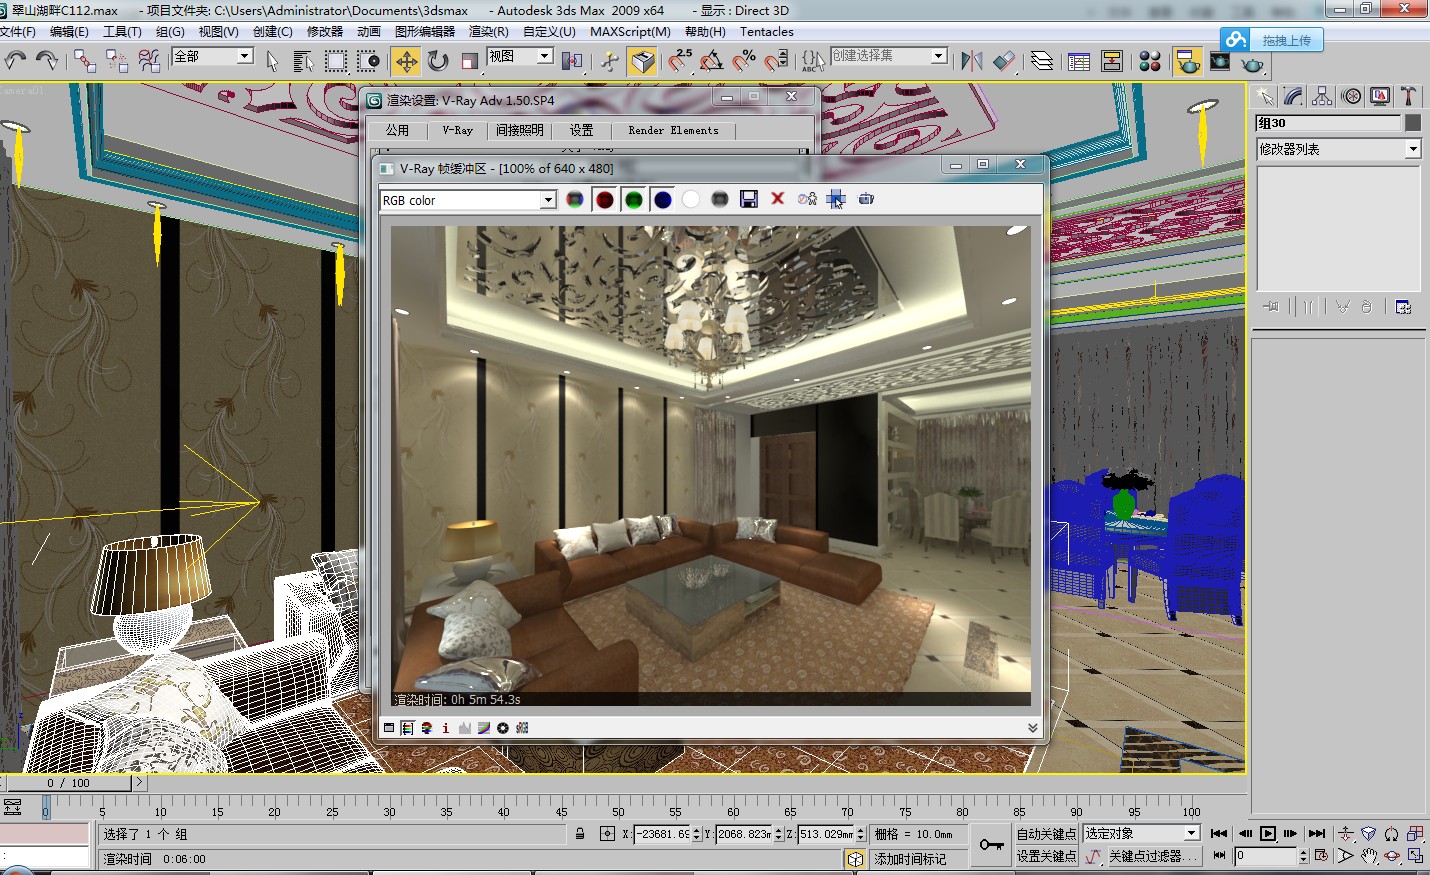
Task: Play the animation
Action: 1268,833
